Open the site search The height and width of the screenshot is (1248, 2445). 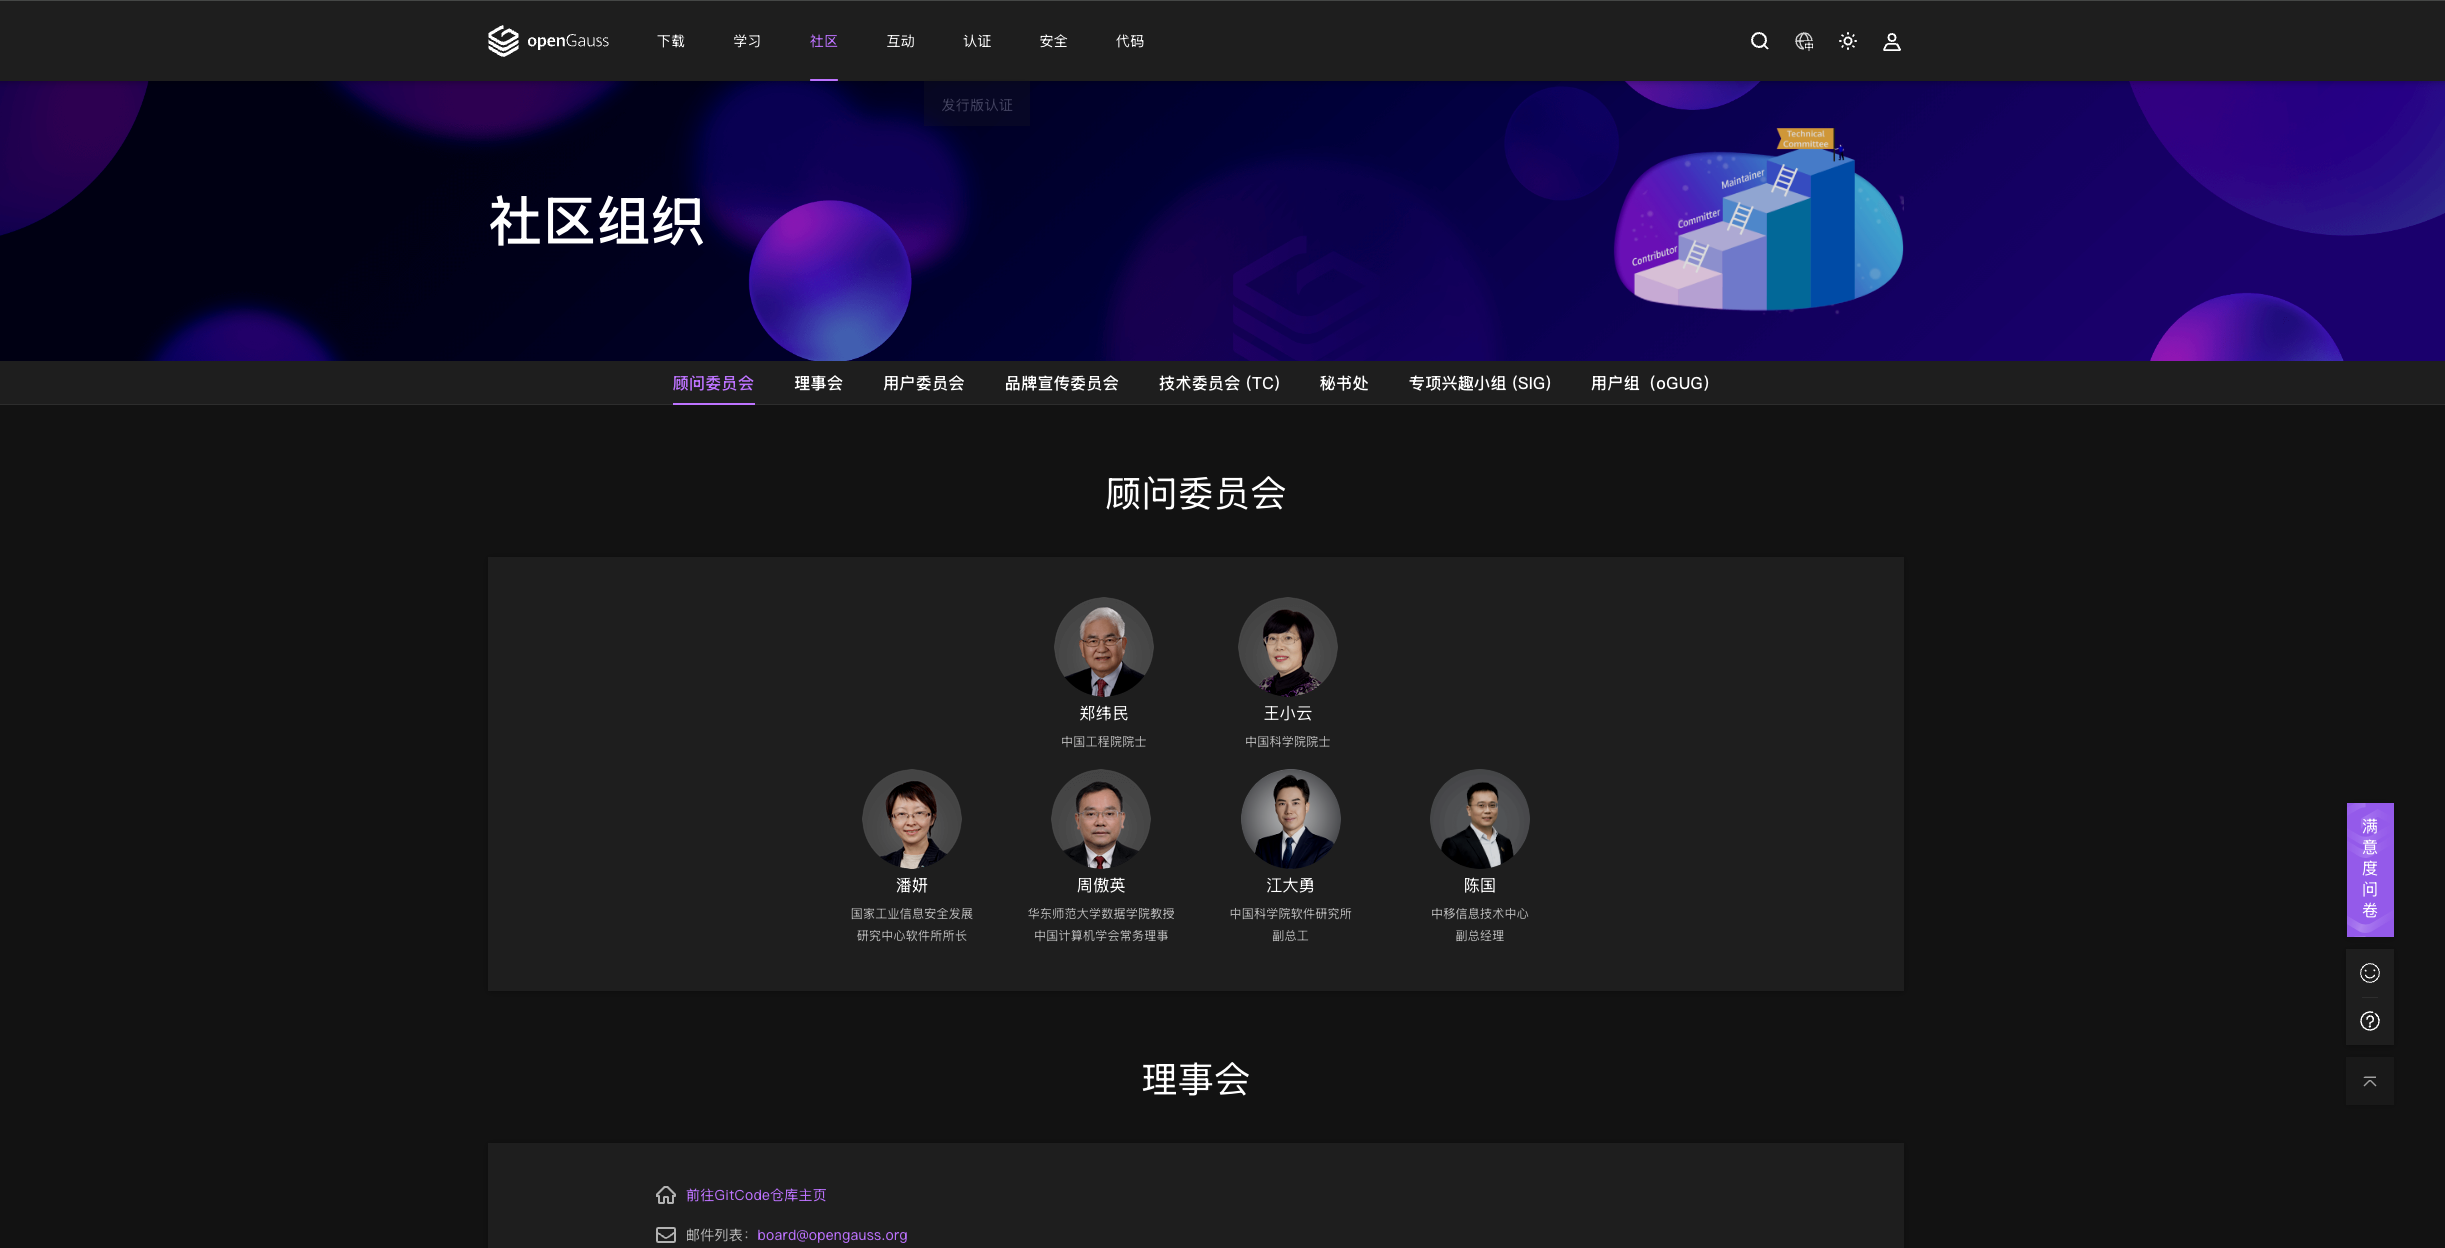tap(1759, 41)
